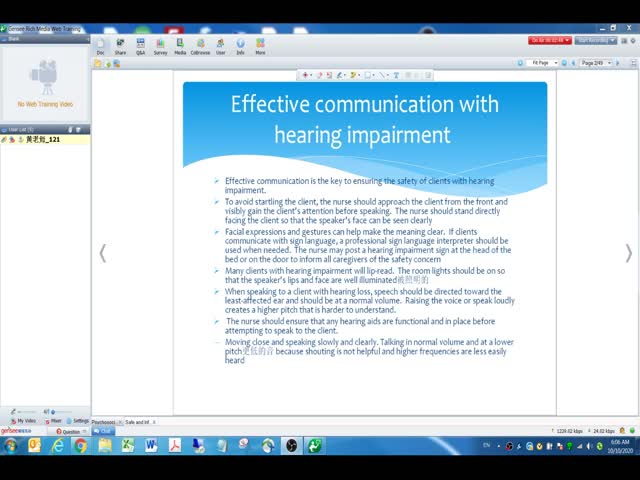The height and width of the screenshot is (480, 640).
Task: Launch the Survey tool
Action: point(160,46)
